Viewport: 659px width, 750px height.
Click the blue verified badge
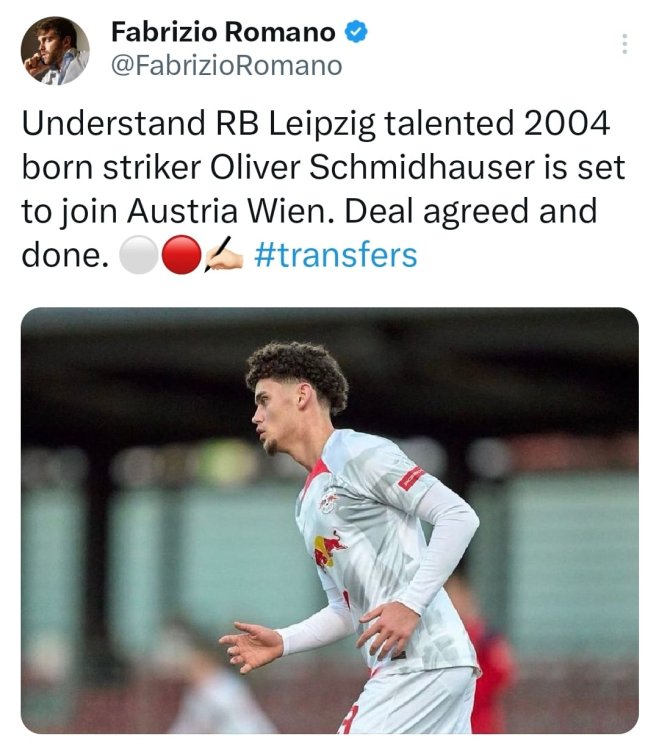click(x=356, y=32)
